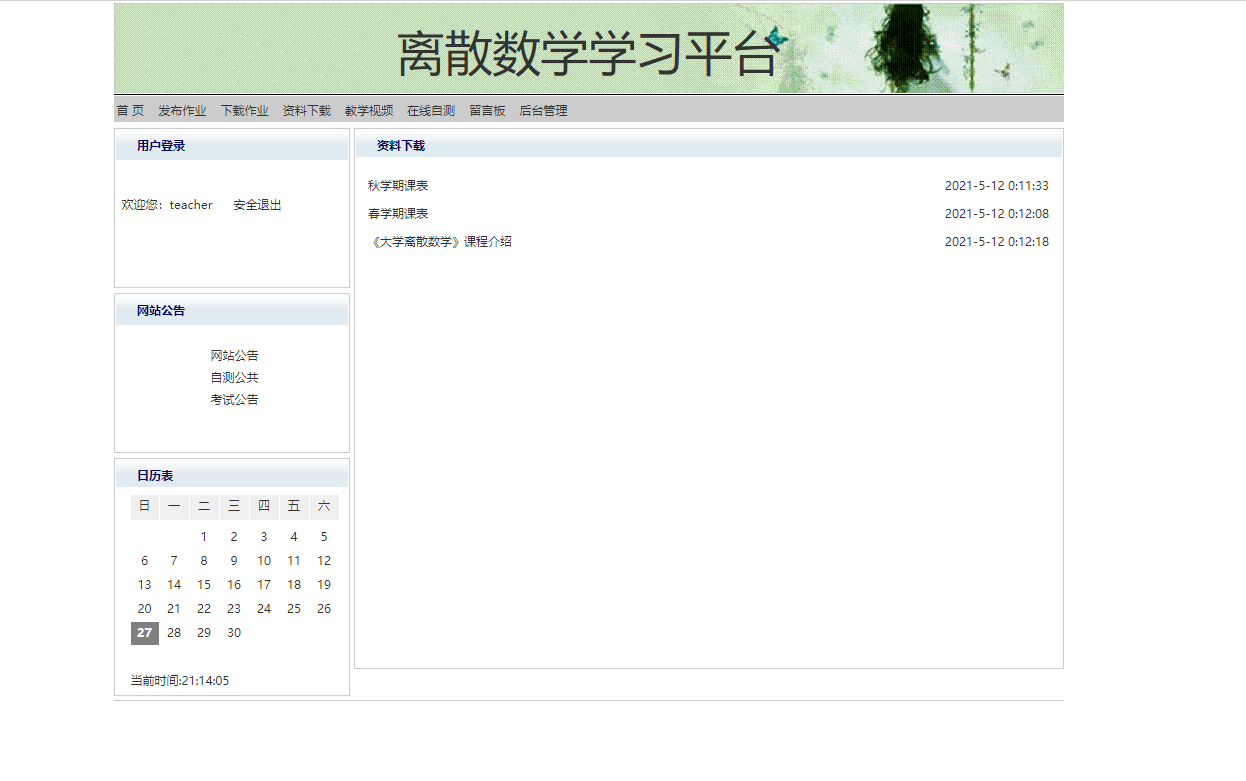Download the 春学期课表 file
This screenshot has height=781, width=1246.
(399, 213)
